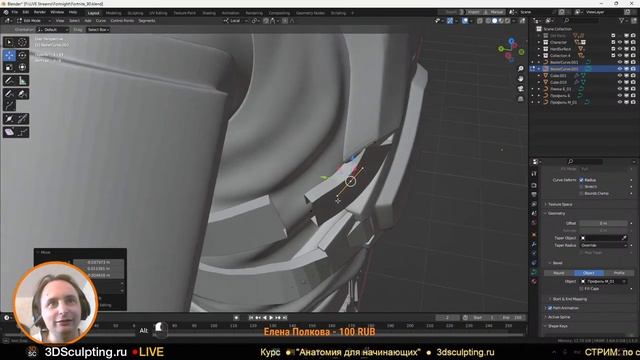Image resolution: width=640 pixels, height=360 pixels.
Task: Select Round bevel mode button
Action: (559, 273)
